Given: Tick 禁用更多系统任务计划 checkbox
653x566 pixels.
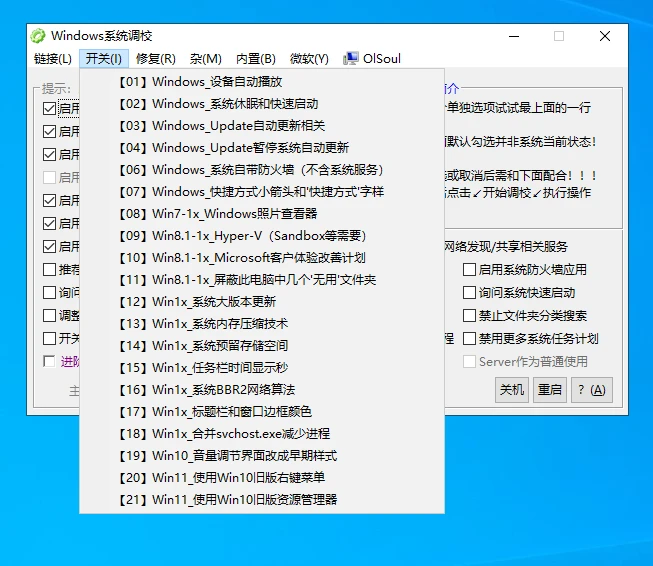Looking at the screenshot, I should click(x=470, y=338).
